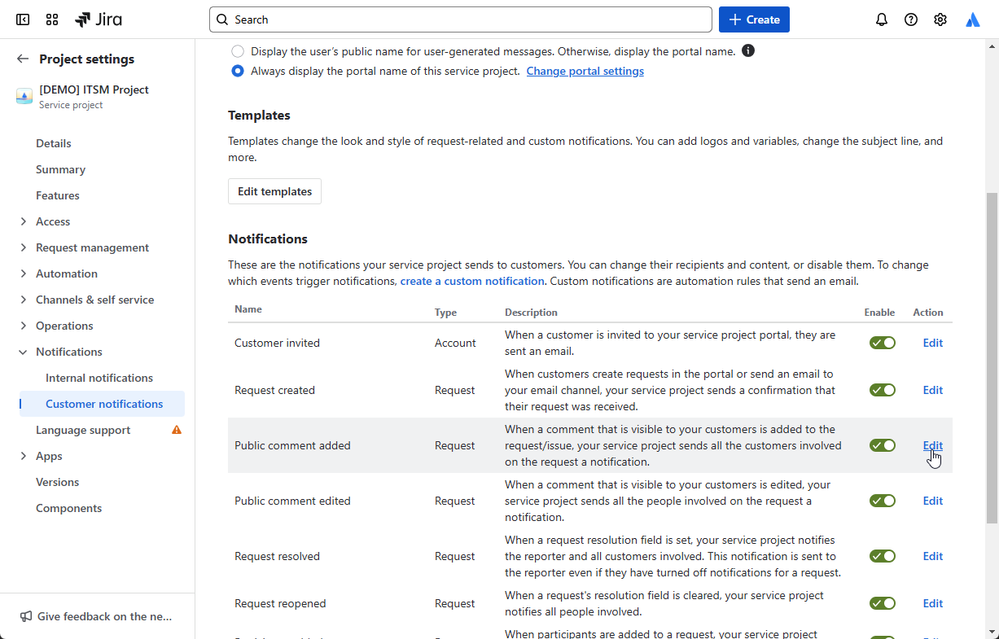Click the Language support warning icon
The width and height of the screenshot is (999, 639).
tap(176, 430)
